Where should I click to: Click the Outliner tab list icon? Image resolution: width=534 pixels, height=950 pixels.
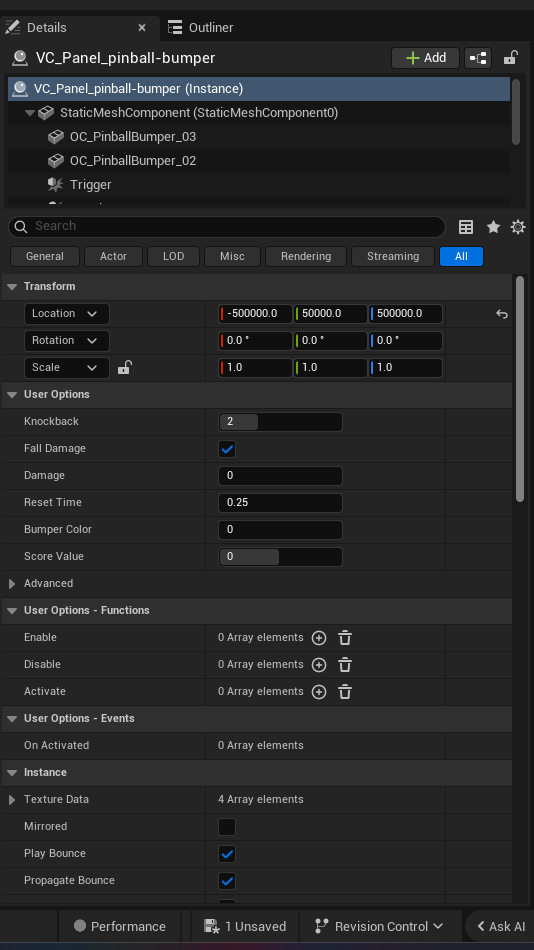click(x=175, y=27)
